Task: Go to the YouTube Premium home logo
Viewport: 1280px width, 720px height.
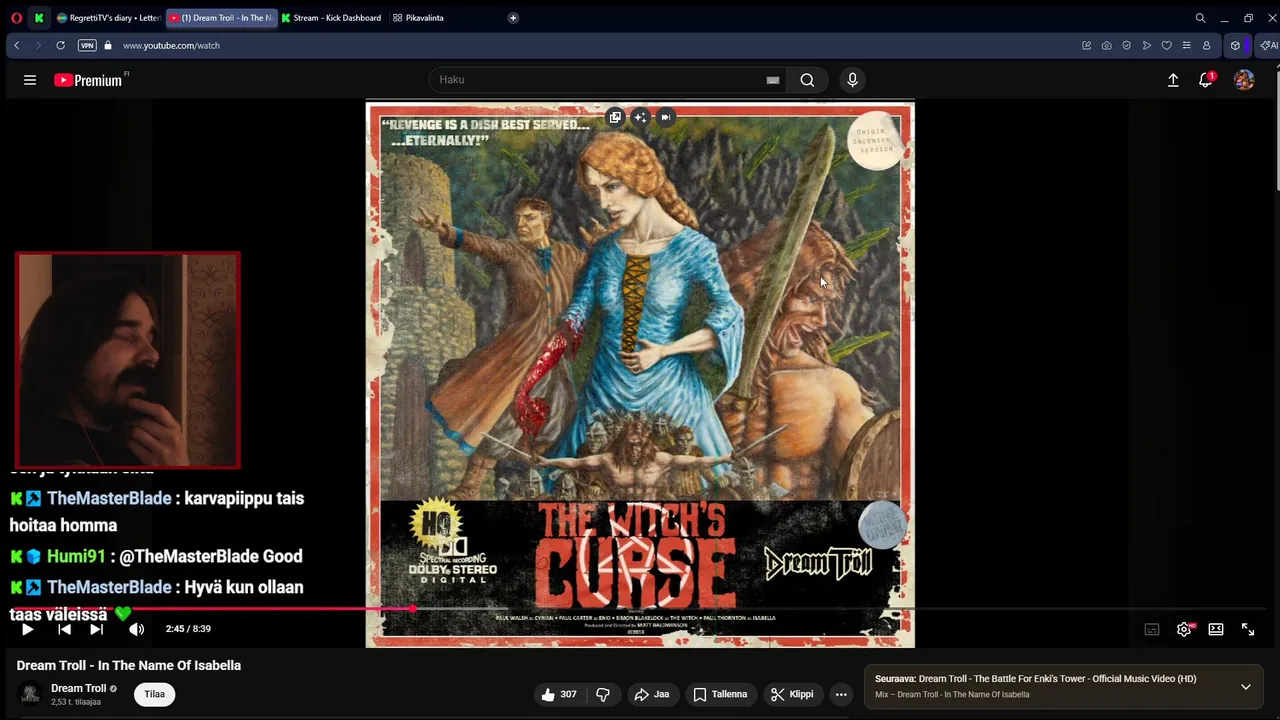Action: [88, 80]
